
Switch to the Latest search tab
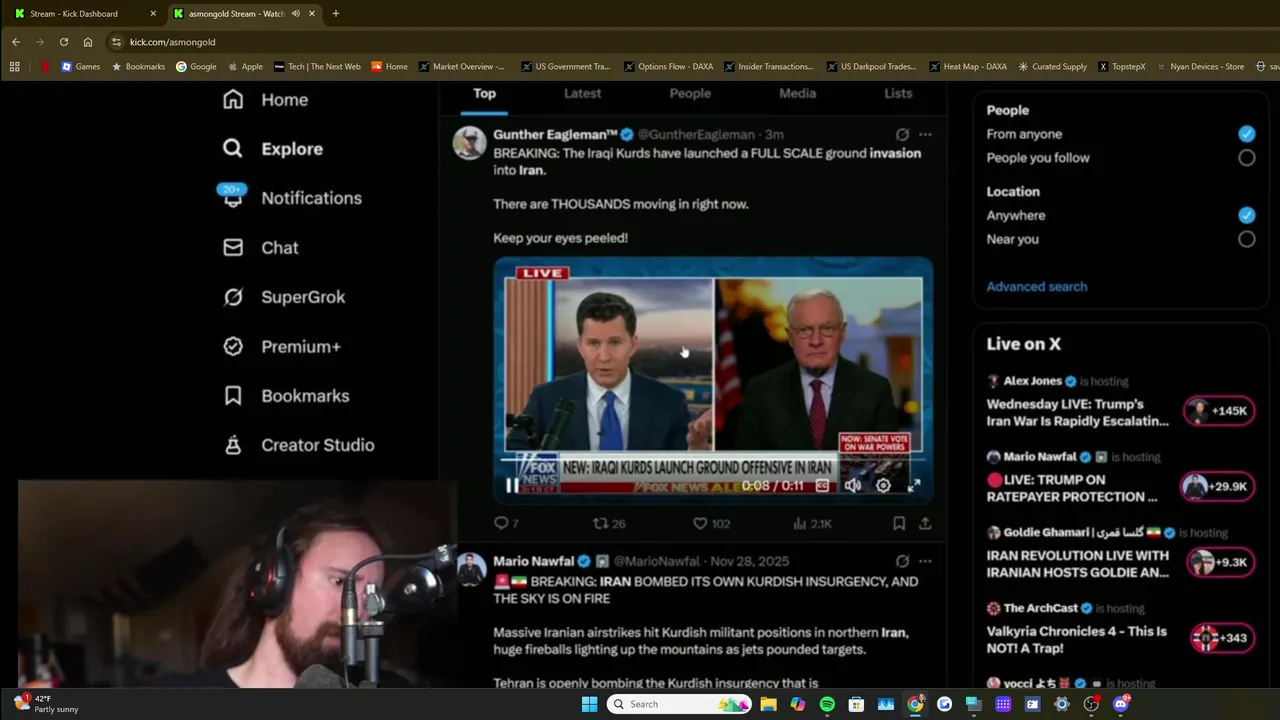pyautogui.click(x=582, y=93)
